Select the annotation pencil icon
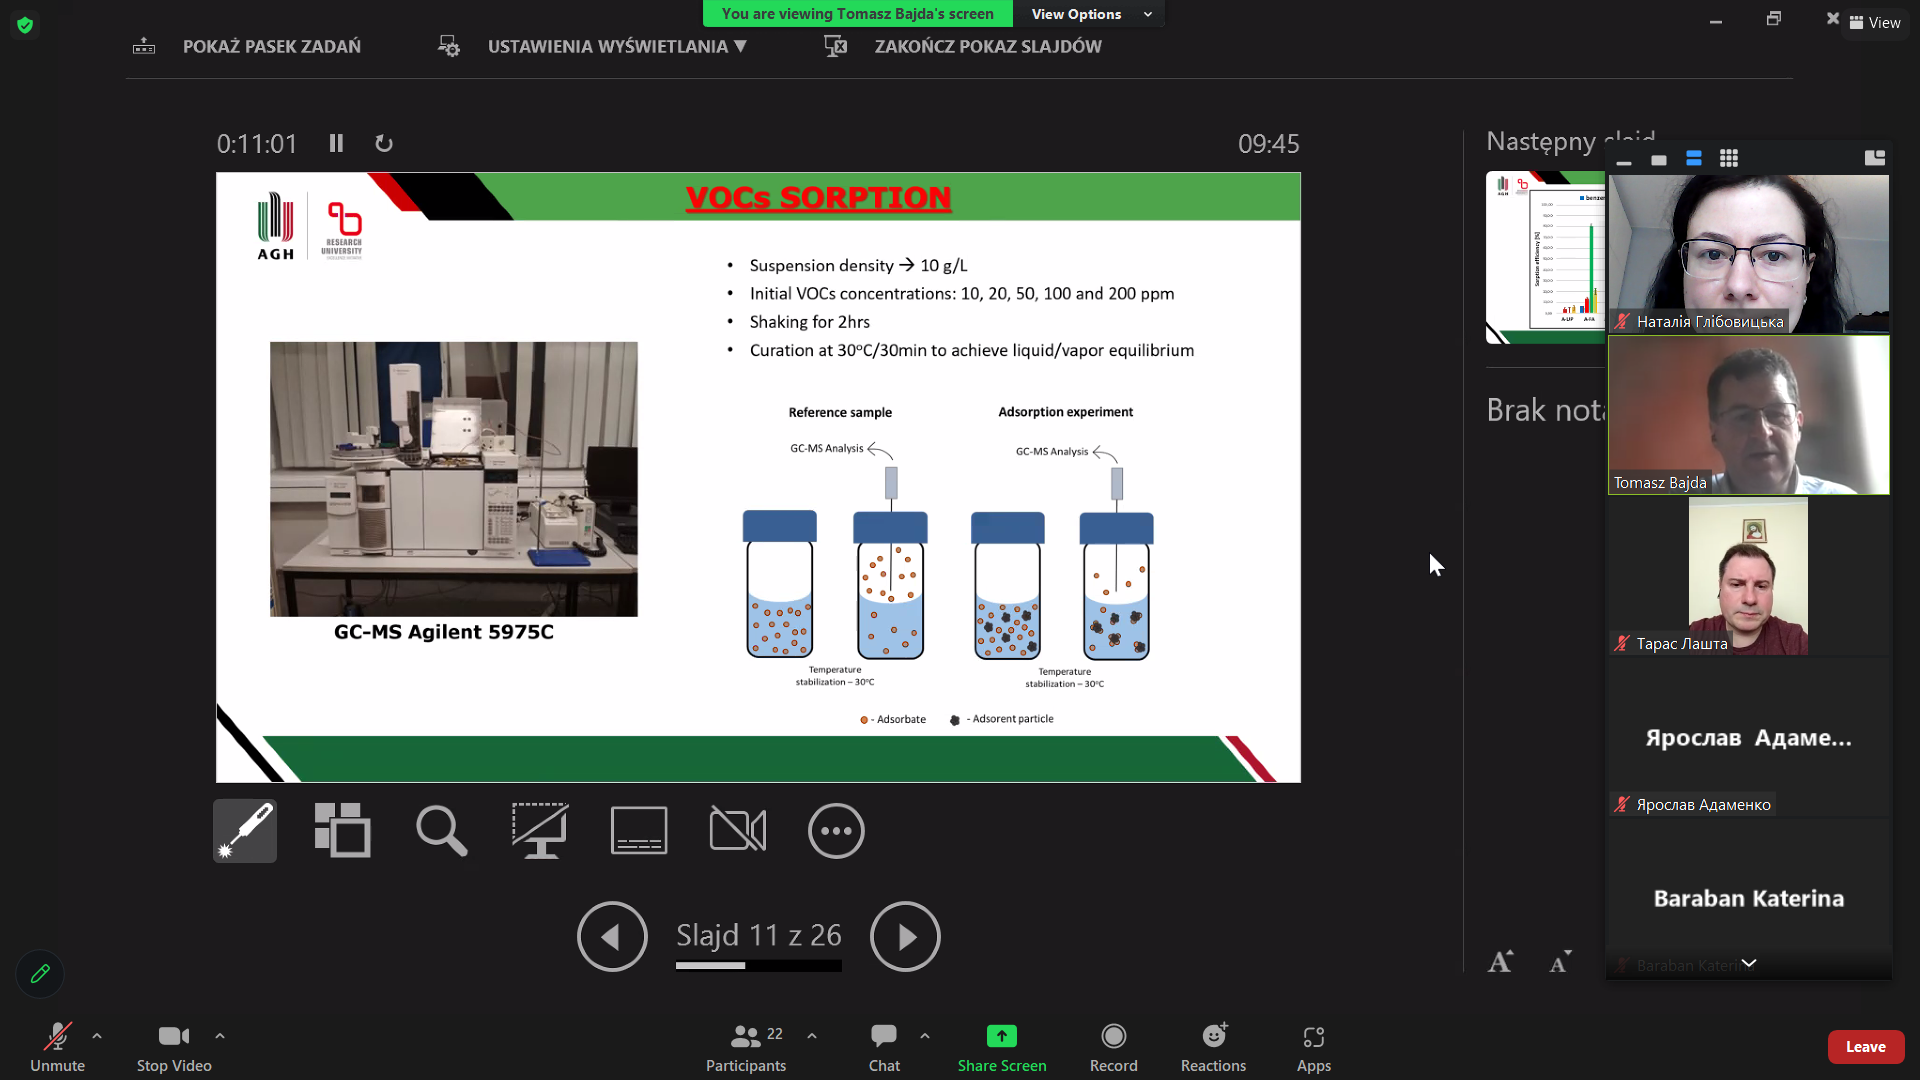 point(40,973)
